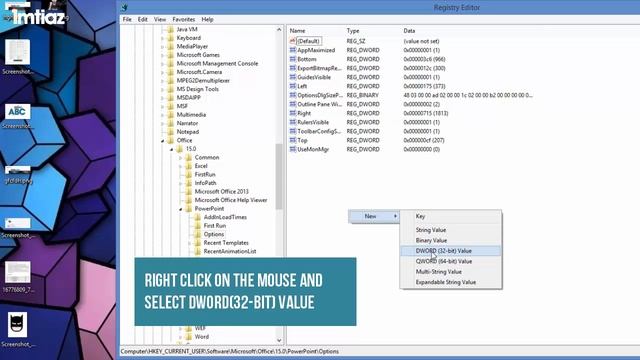Select the InfoPath key

pos(205,183)
